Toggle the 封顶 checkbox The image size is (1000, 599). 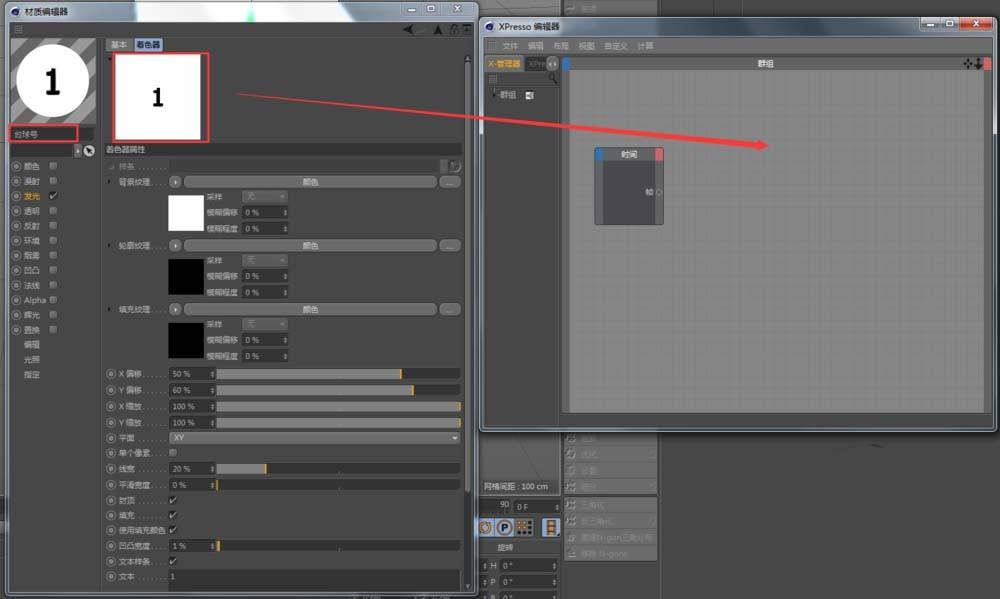point(170,499)
